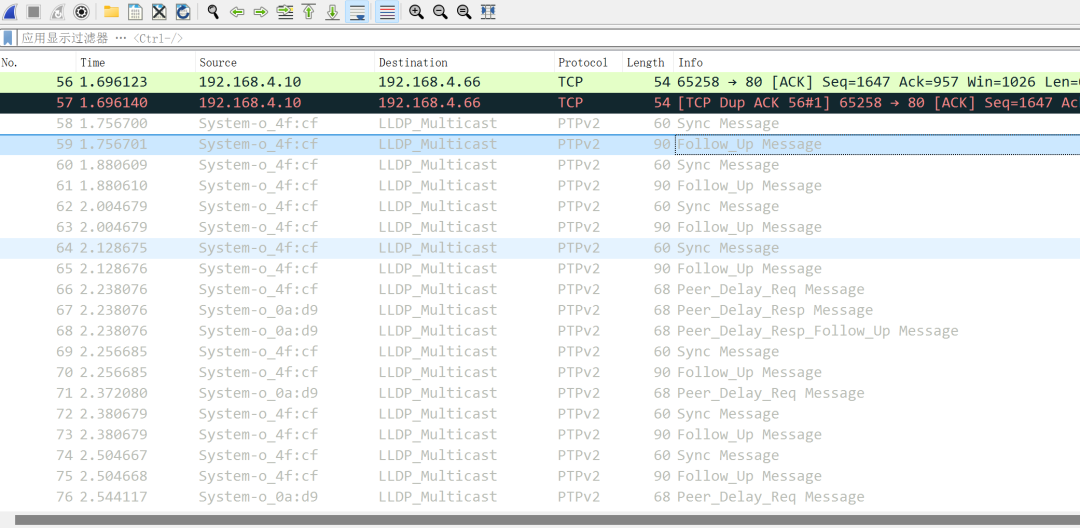Click the start capture shark fin icon

coord(10,12)
